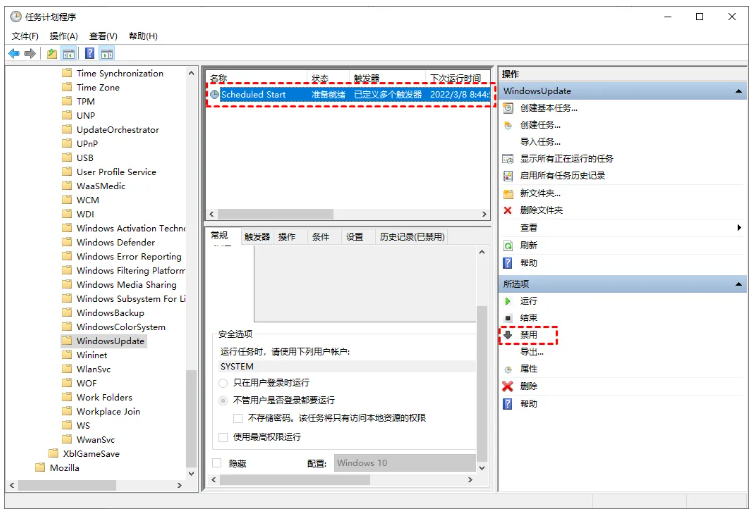Screen dimensions: 755x521
Task: Click the clock icon of Scheduled Start task
Action: (214, 94)
